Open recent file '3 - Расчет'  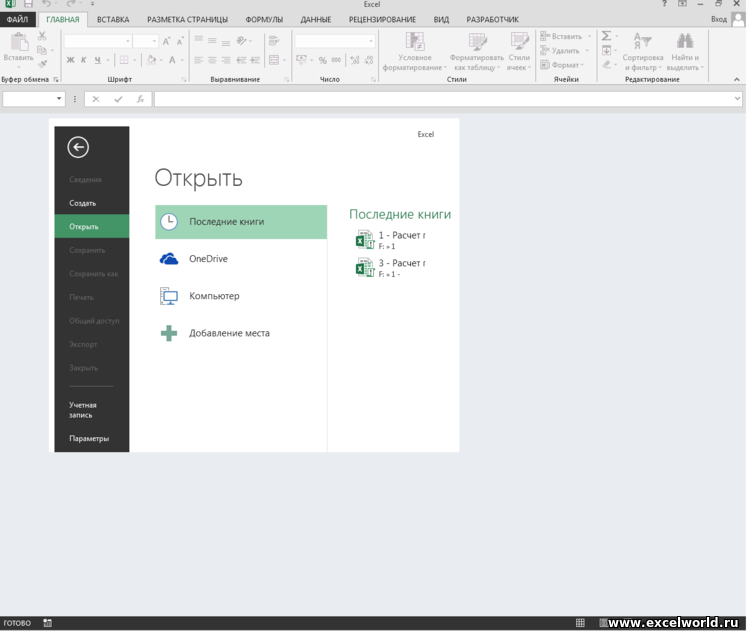(391, 268)
